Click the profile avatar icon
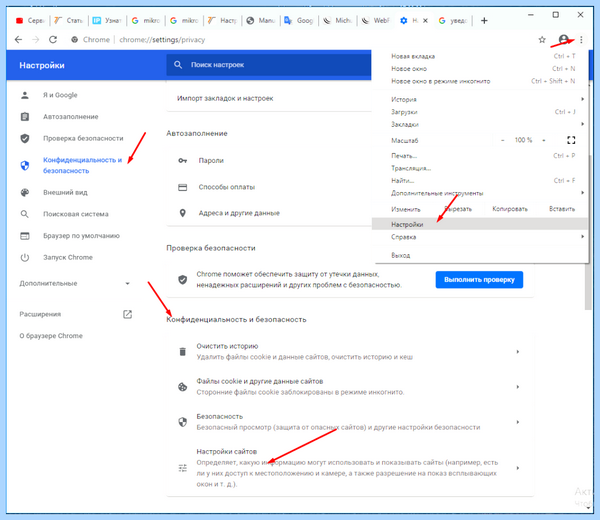The width and height of the screenshot is (600, 520). (x=563, y=39)
